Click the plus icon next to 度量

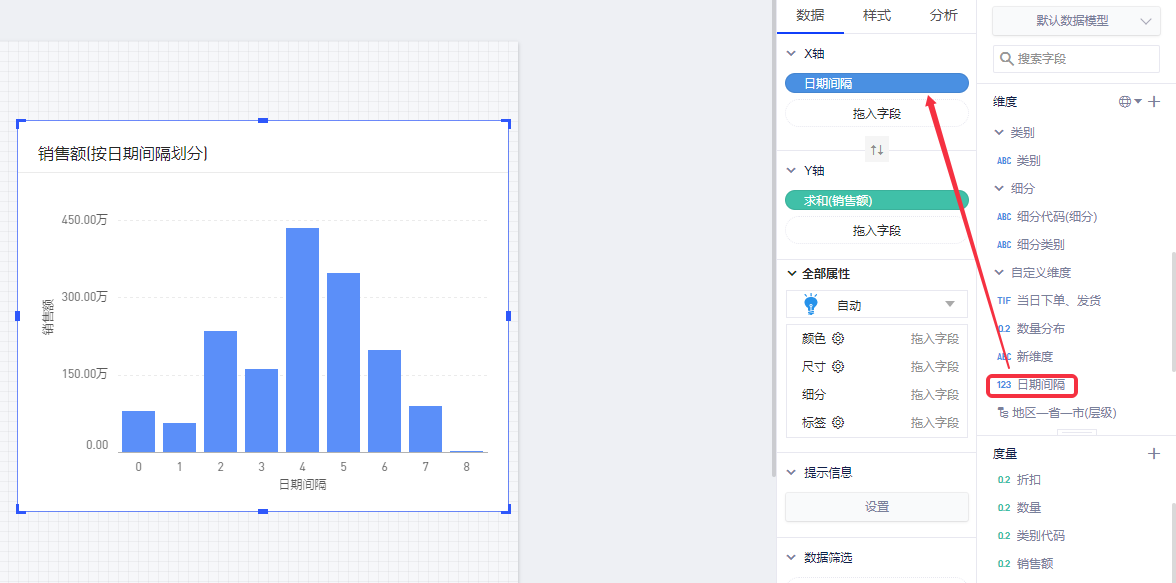[x=1154, y=454]
